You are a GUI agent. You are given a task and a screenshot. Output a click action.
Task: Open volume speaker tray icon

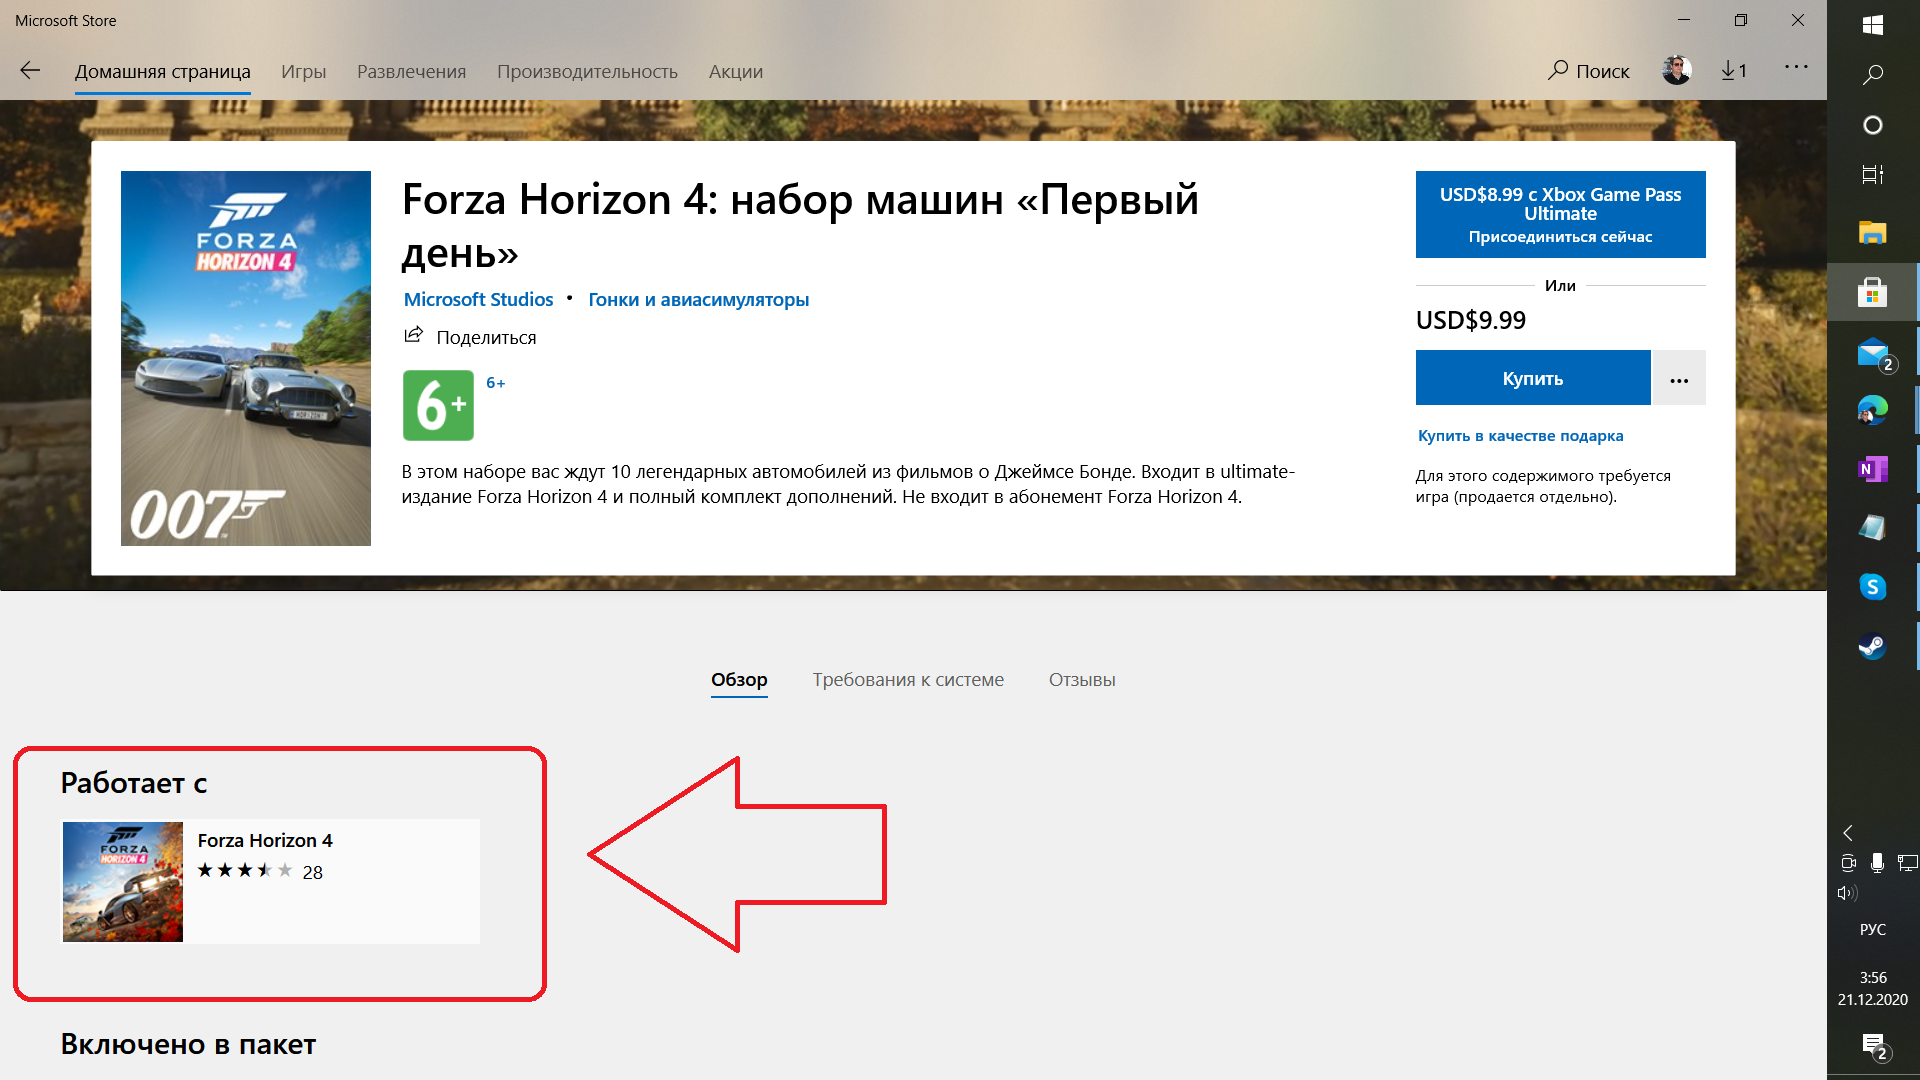tap(1847, 893)
